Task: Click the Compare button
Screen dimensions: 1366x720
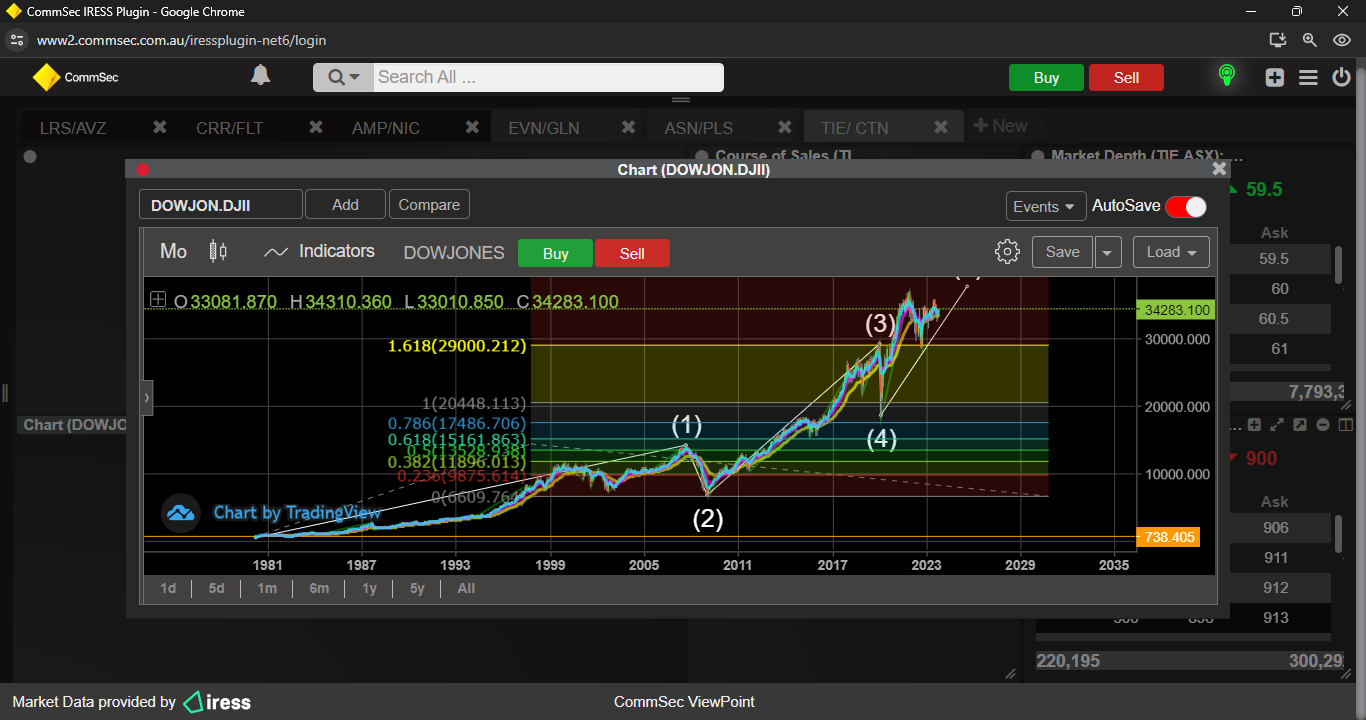Action: pyautogui.click(x=429, y=204)
